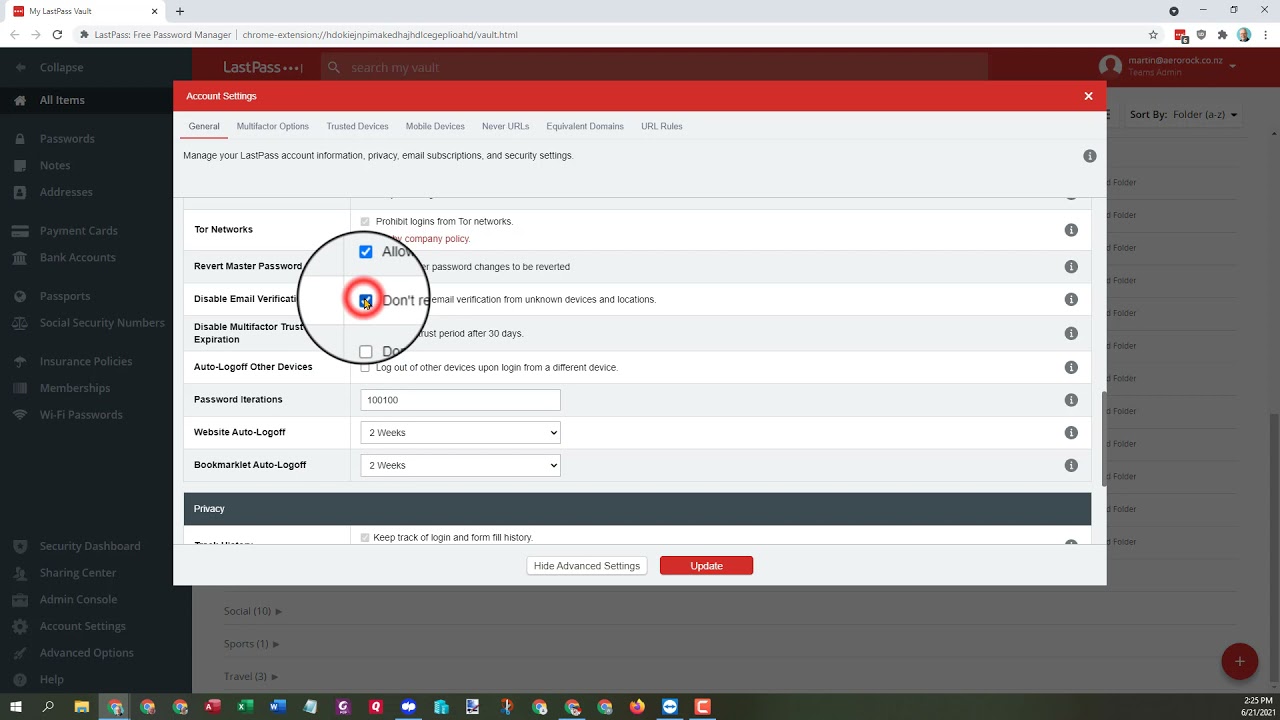Open Bookmarklet Auto-Logoff dropdown
This screenshot has height=720, width=1280.
pos(460,465)
